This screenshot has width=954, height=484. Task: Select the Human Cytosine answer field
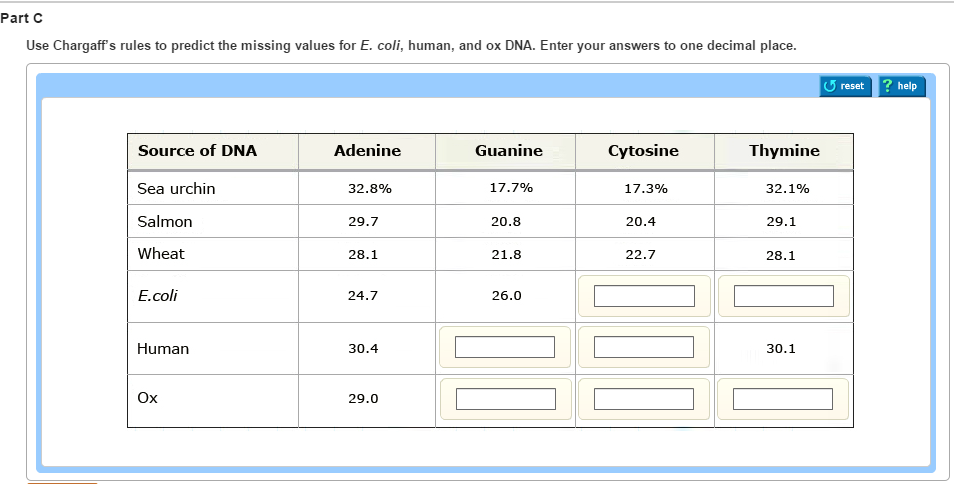coord(644,347)
